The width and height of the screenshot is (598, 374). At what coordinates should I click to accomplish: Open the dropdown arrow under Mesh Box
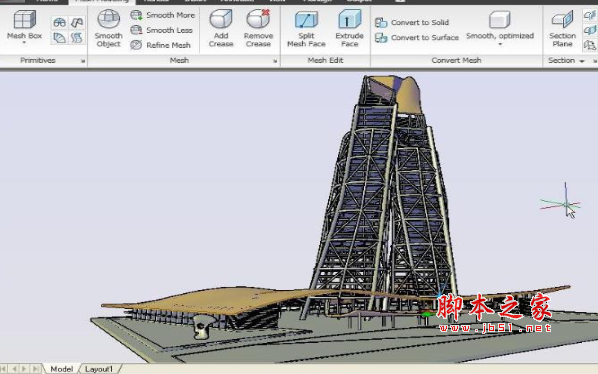click(24, 42)
